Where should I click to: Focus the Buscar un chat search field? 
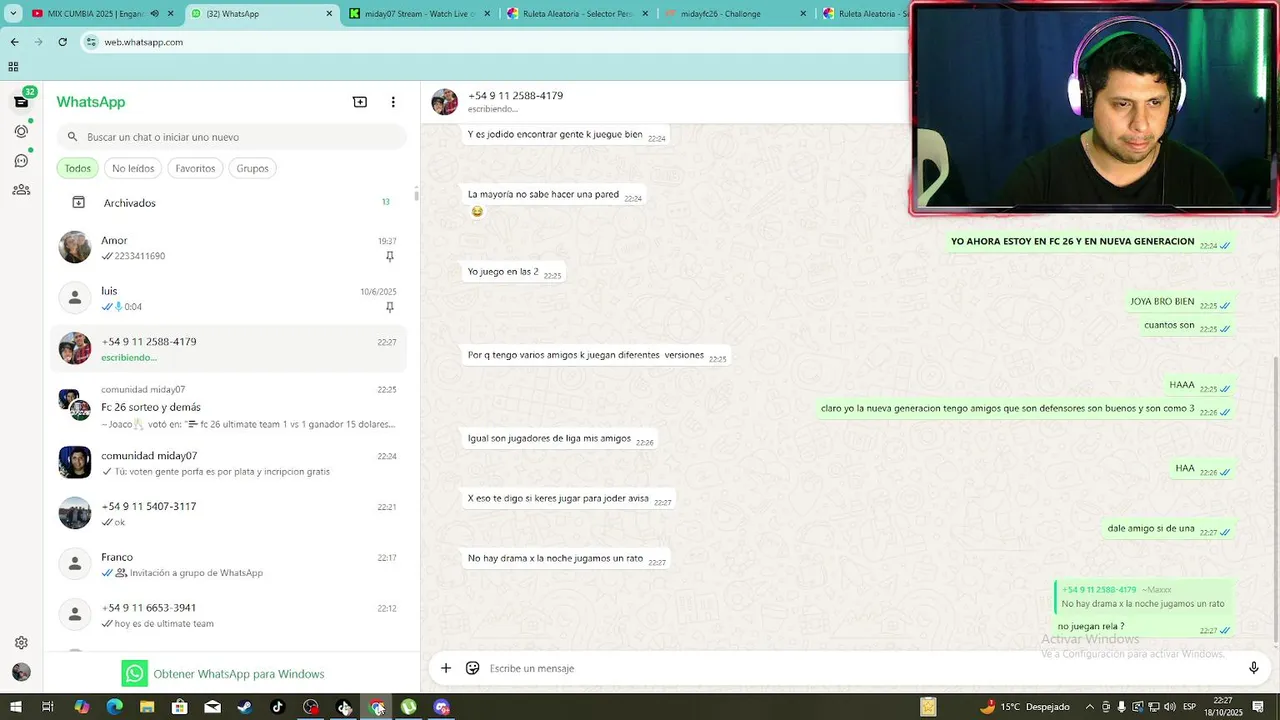232,137
